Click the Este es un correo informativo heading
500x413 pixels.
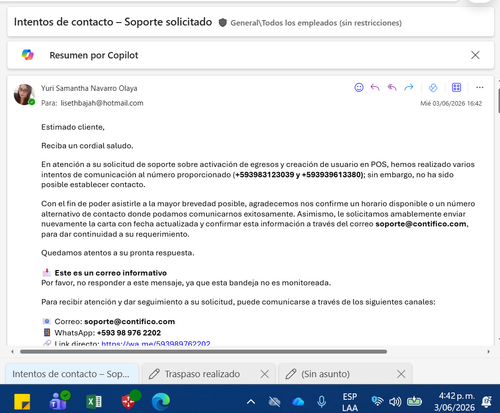pos(111,273)
